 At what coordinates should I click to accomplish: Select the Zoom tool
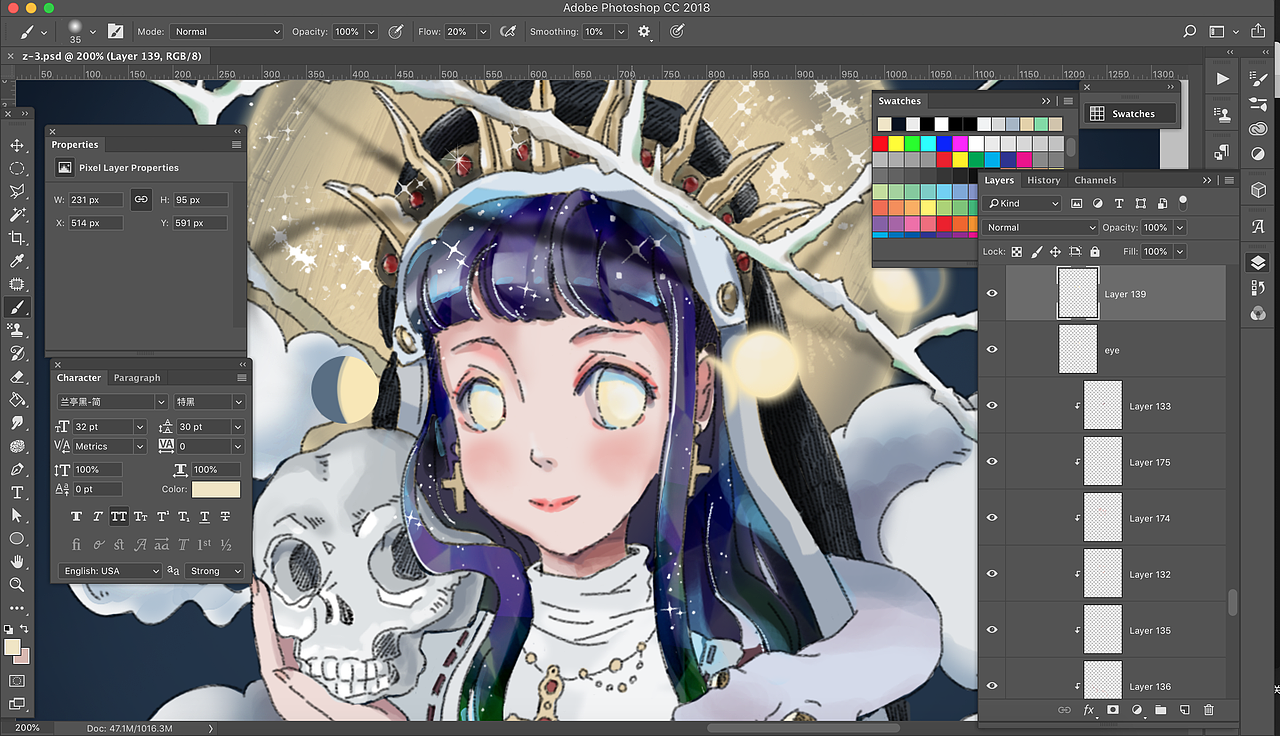[x=17, y=584]
